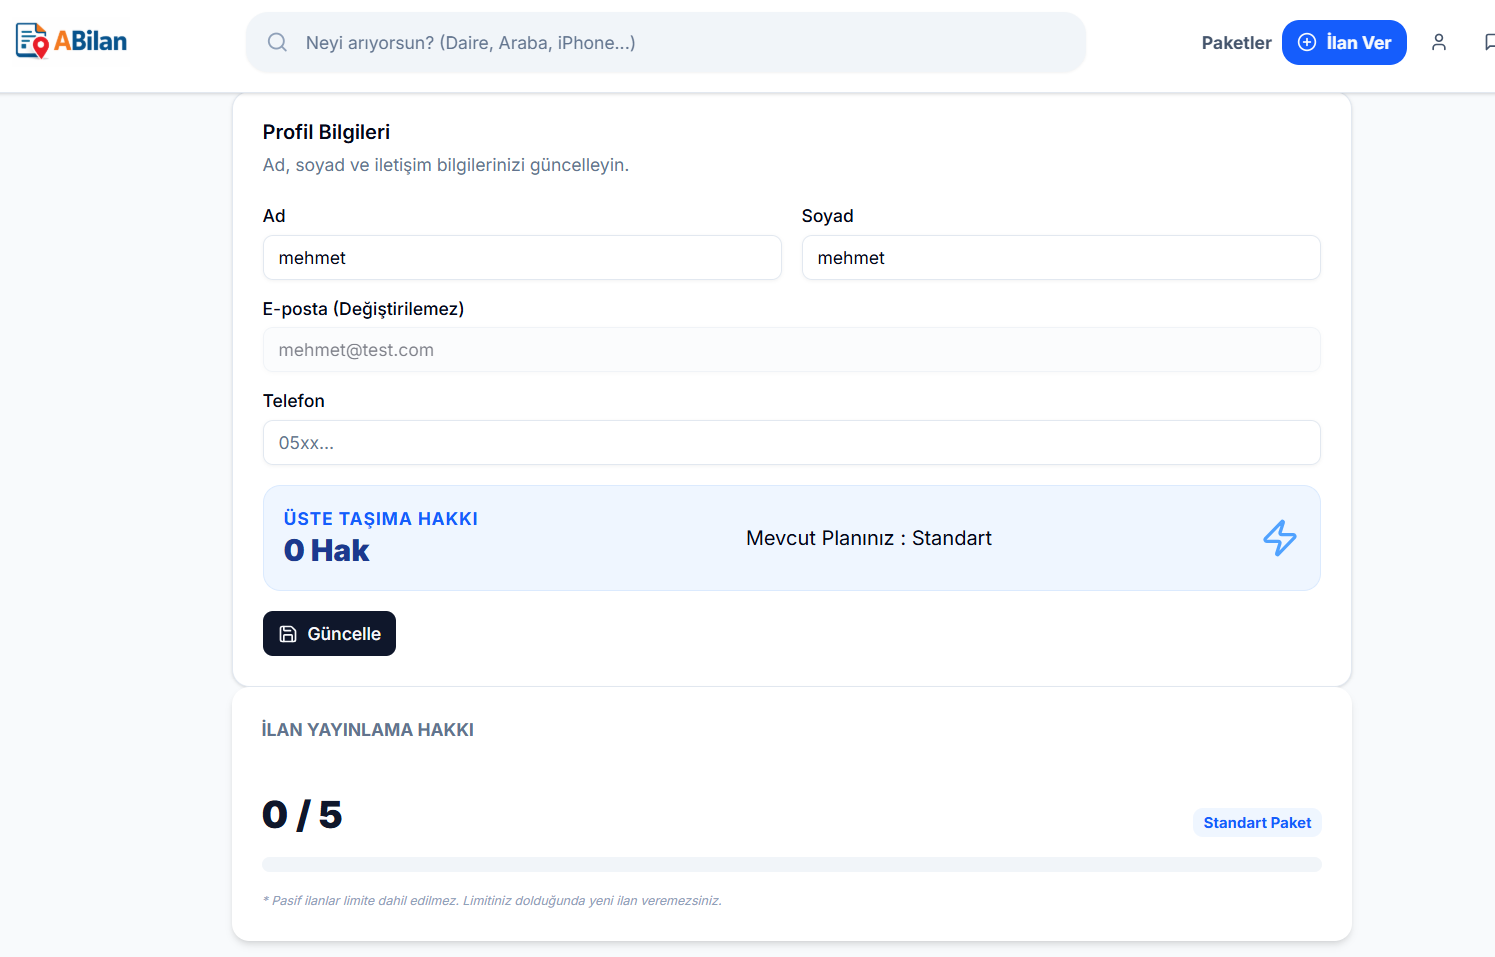The image size is (1495, 957).
Task: Click 'Mevcut Planınız : Standart' text
Action: pos(868,538)
